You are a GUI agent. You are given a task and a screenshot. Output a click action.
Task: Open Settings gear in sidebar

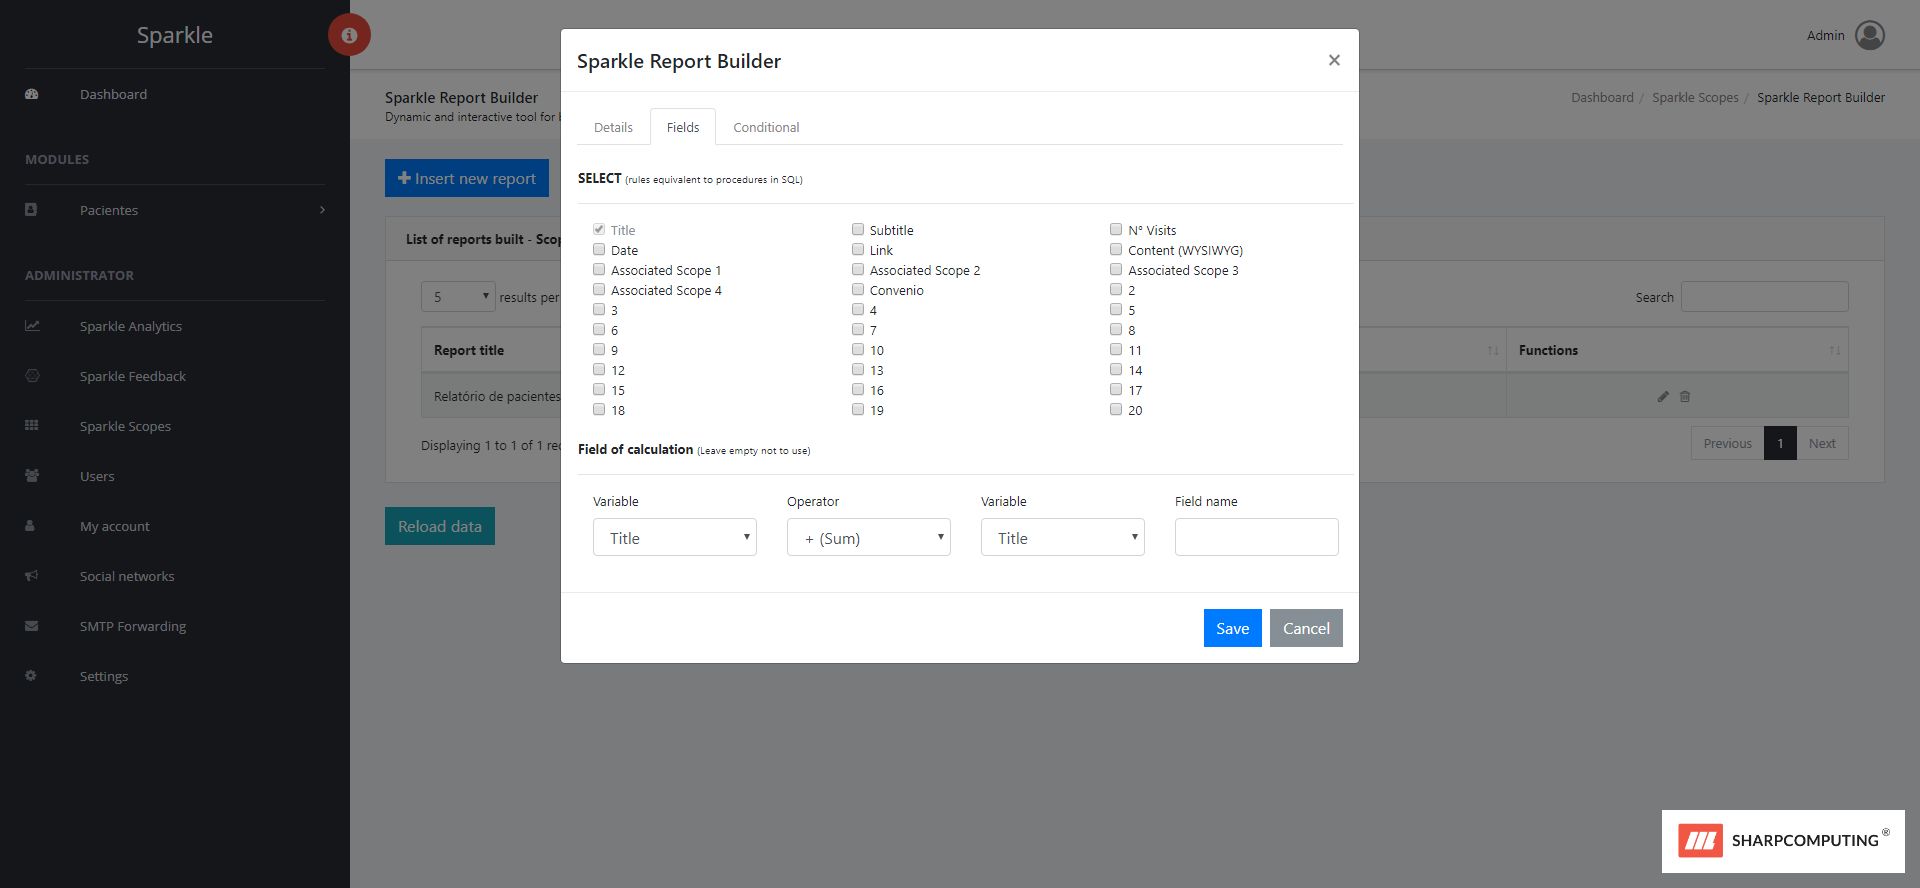click(x=103, y=676)
